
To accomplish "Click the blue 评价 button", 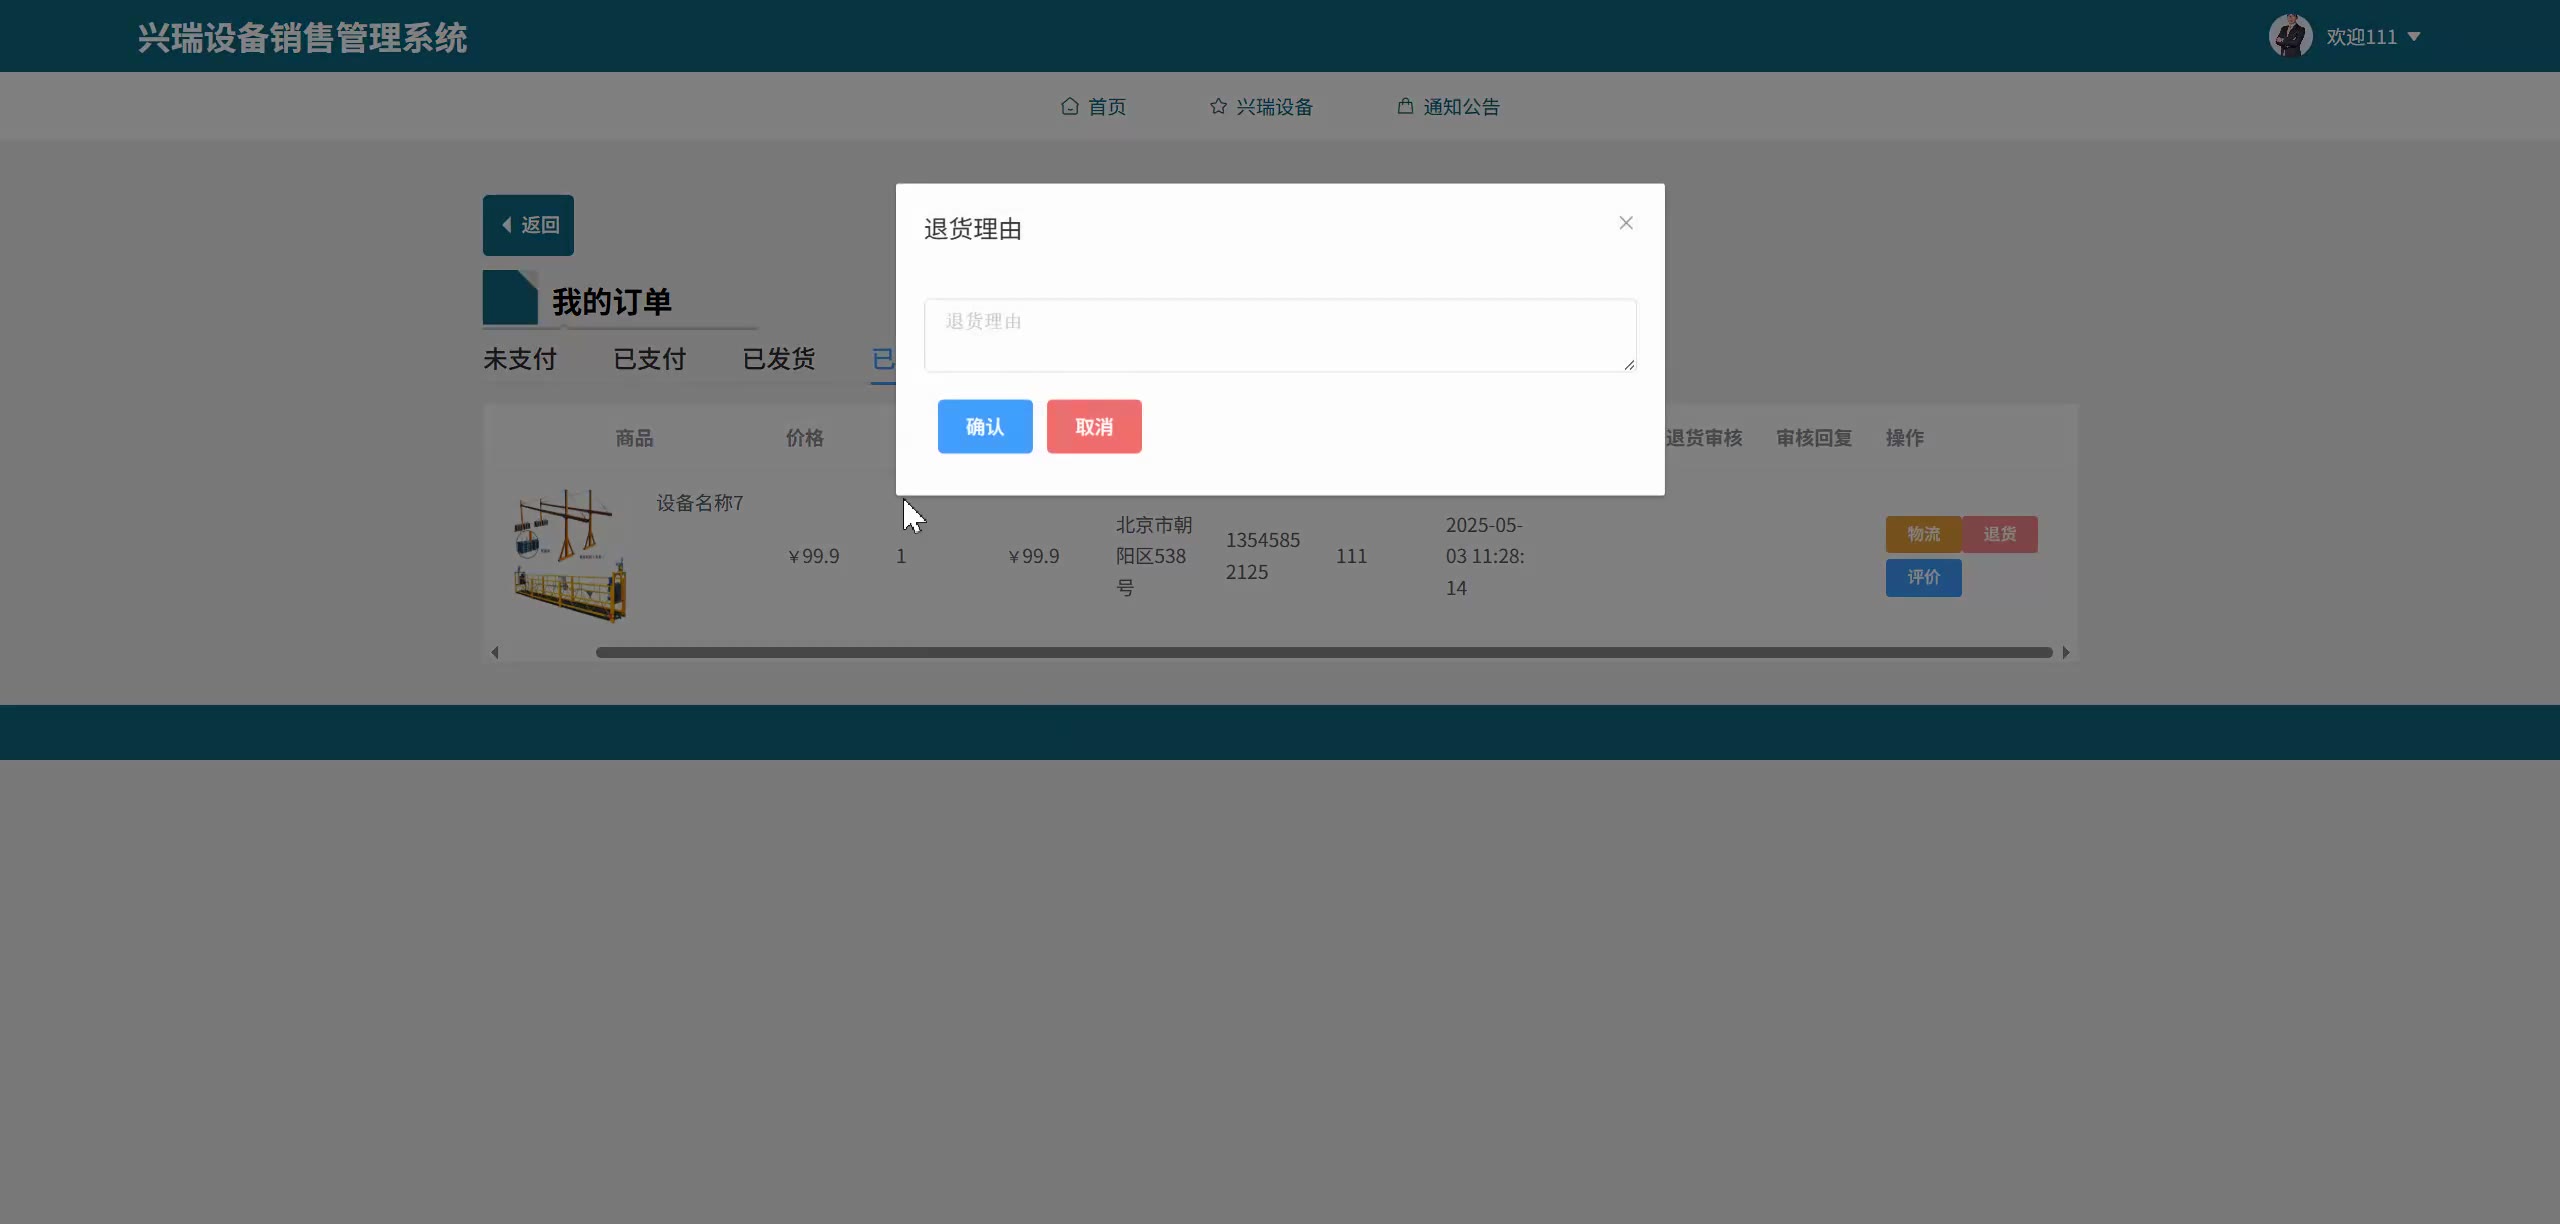I will pyautogui.click(x=1922, y=577).
